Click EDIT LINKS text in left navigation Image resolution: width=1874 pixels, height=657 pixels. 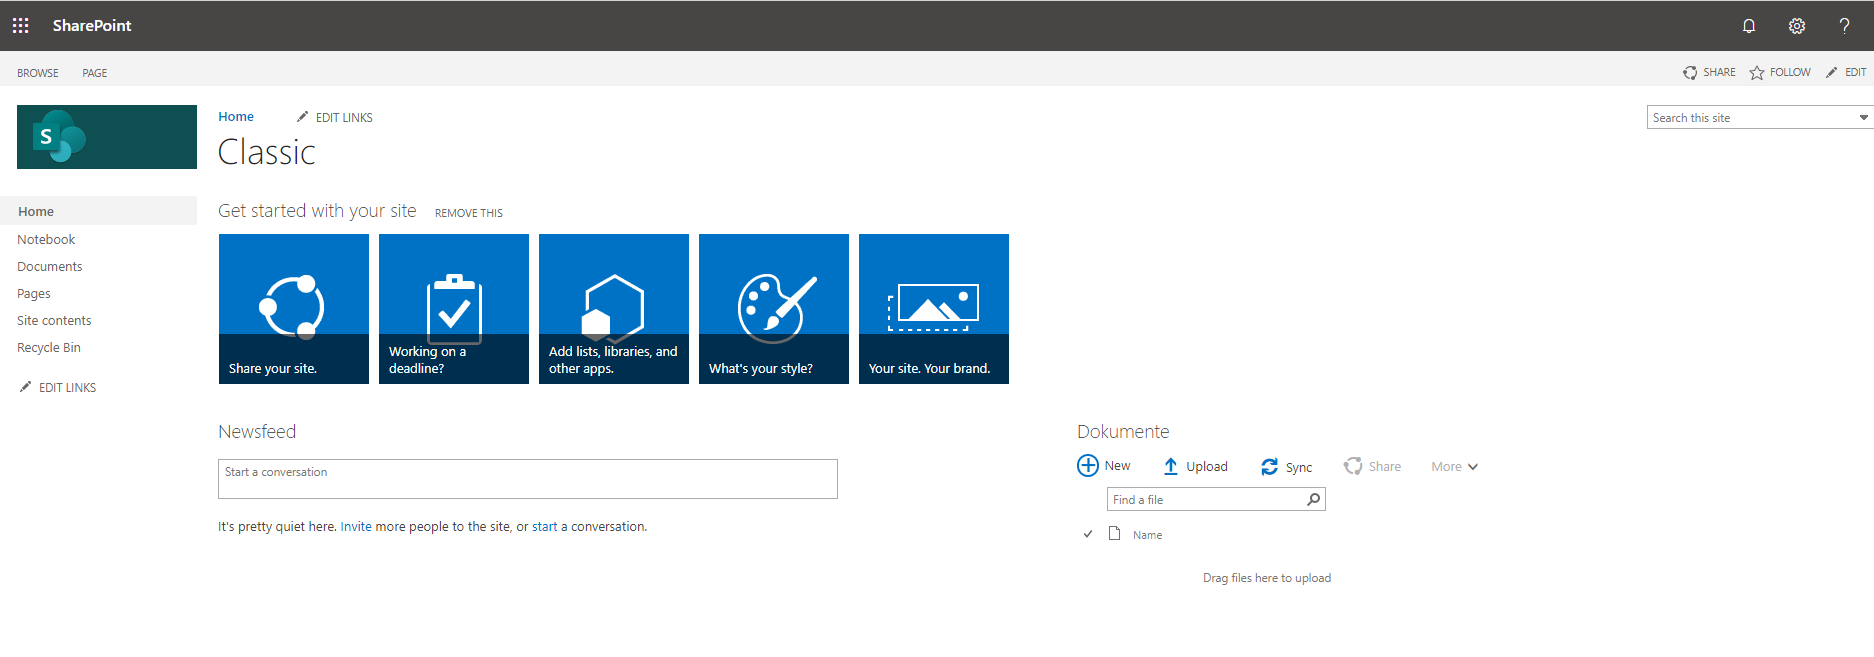point(68,388)
